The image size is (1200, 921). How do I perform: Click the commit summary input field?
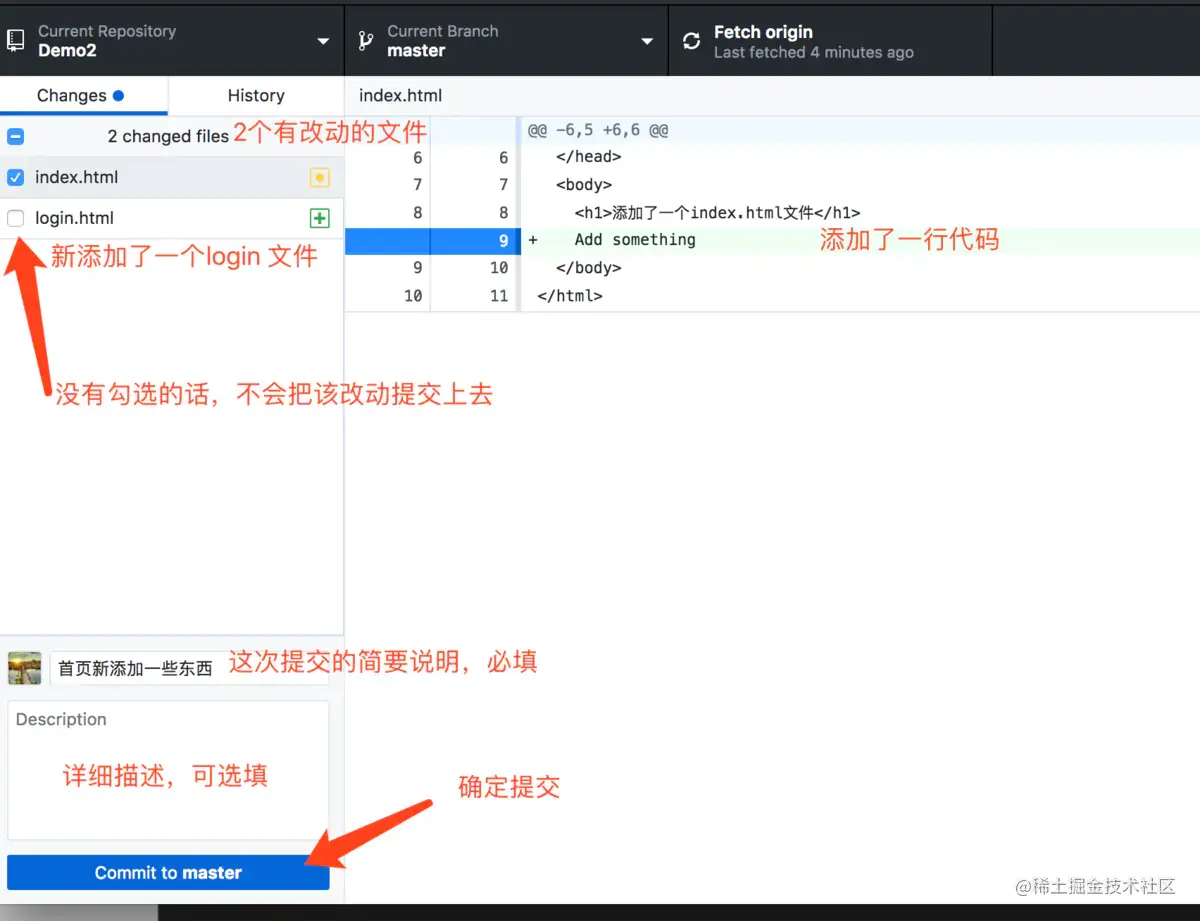point(189,668)
